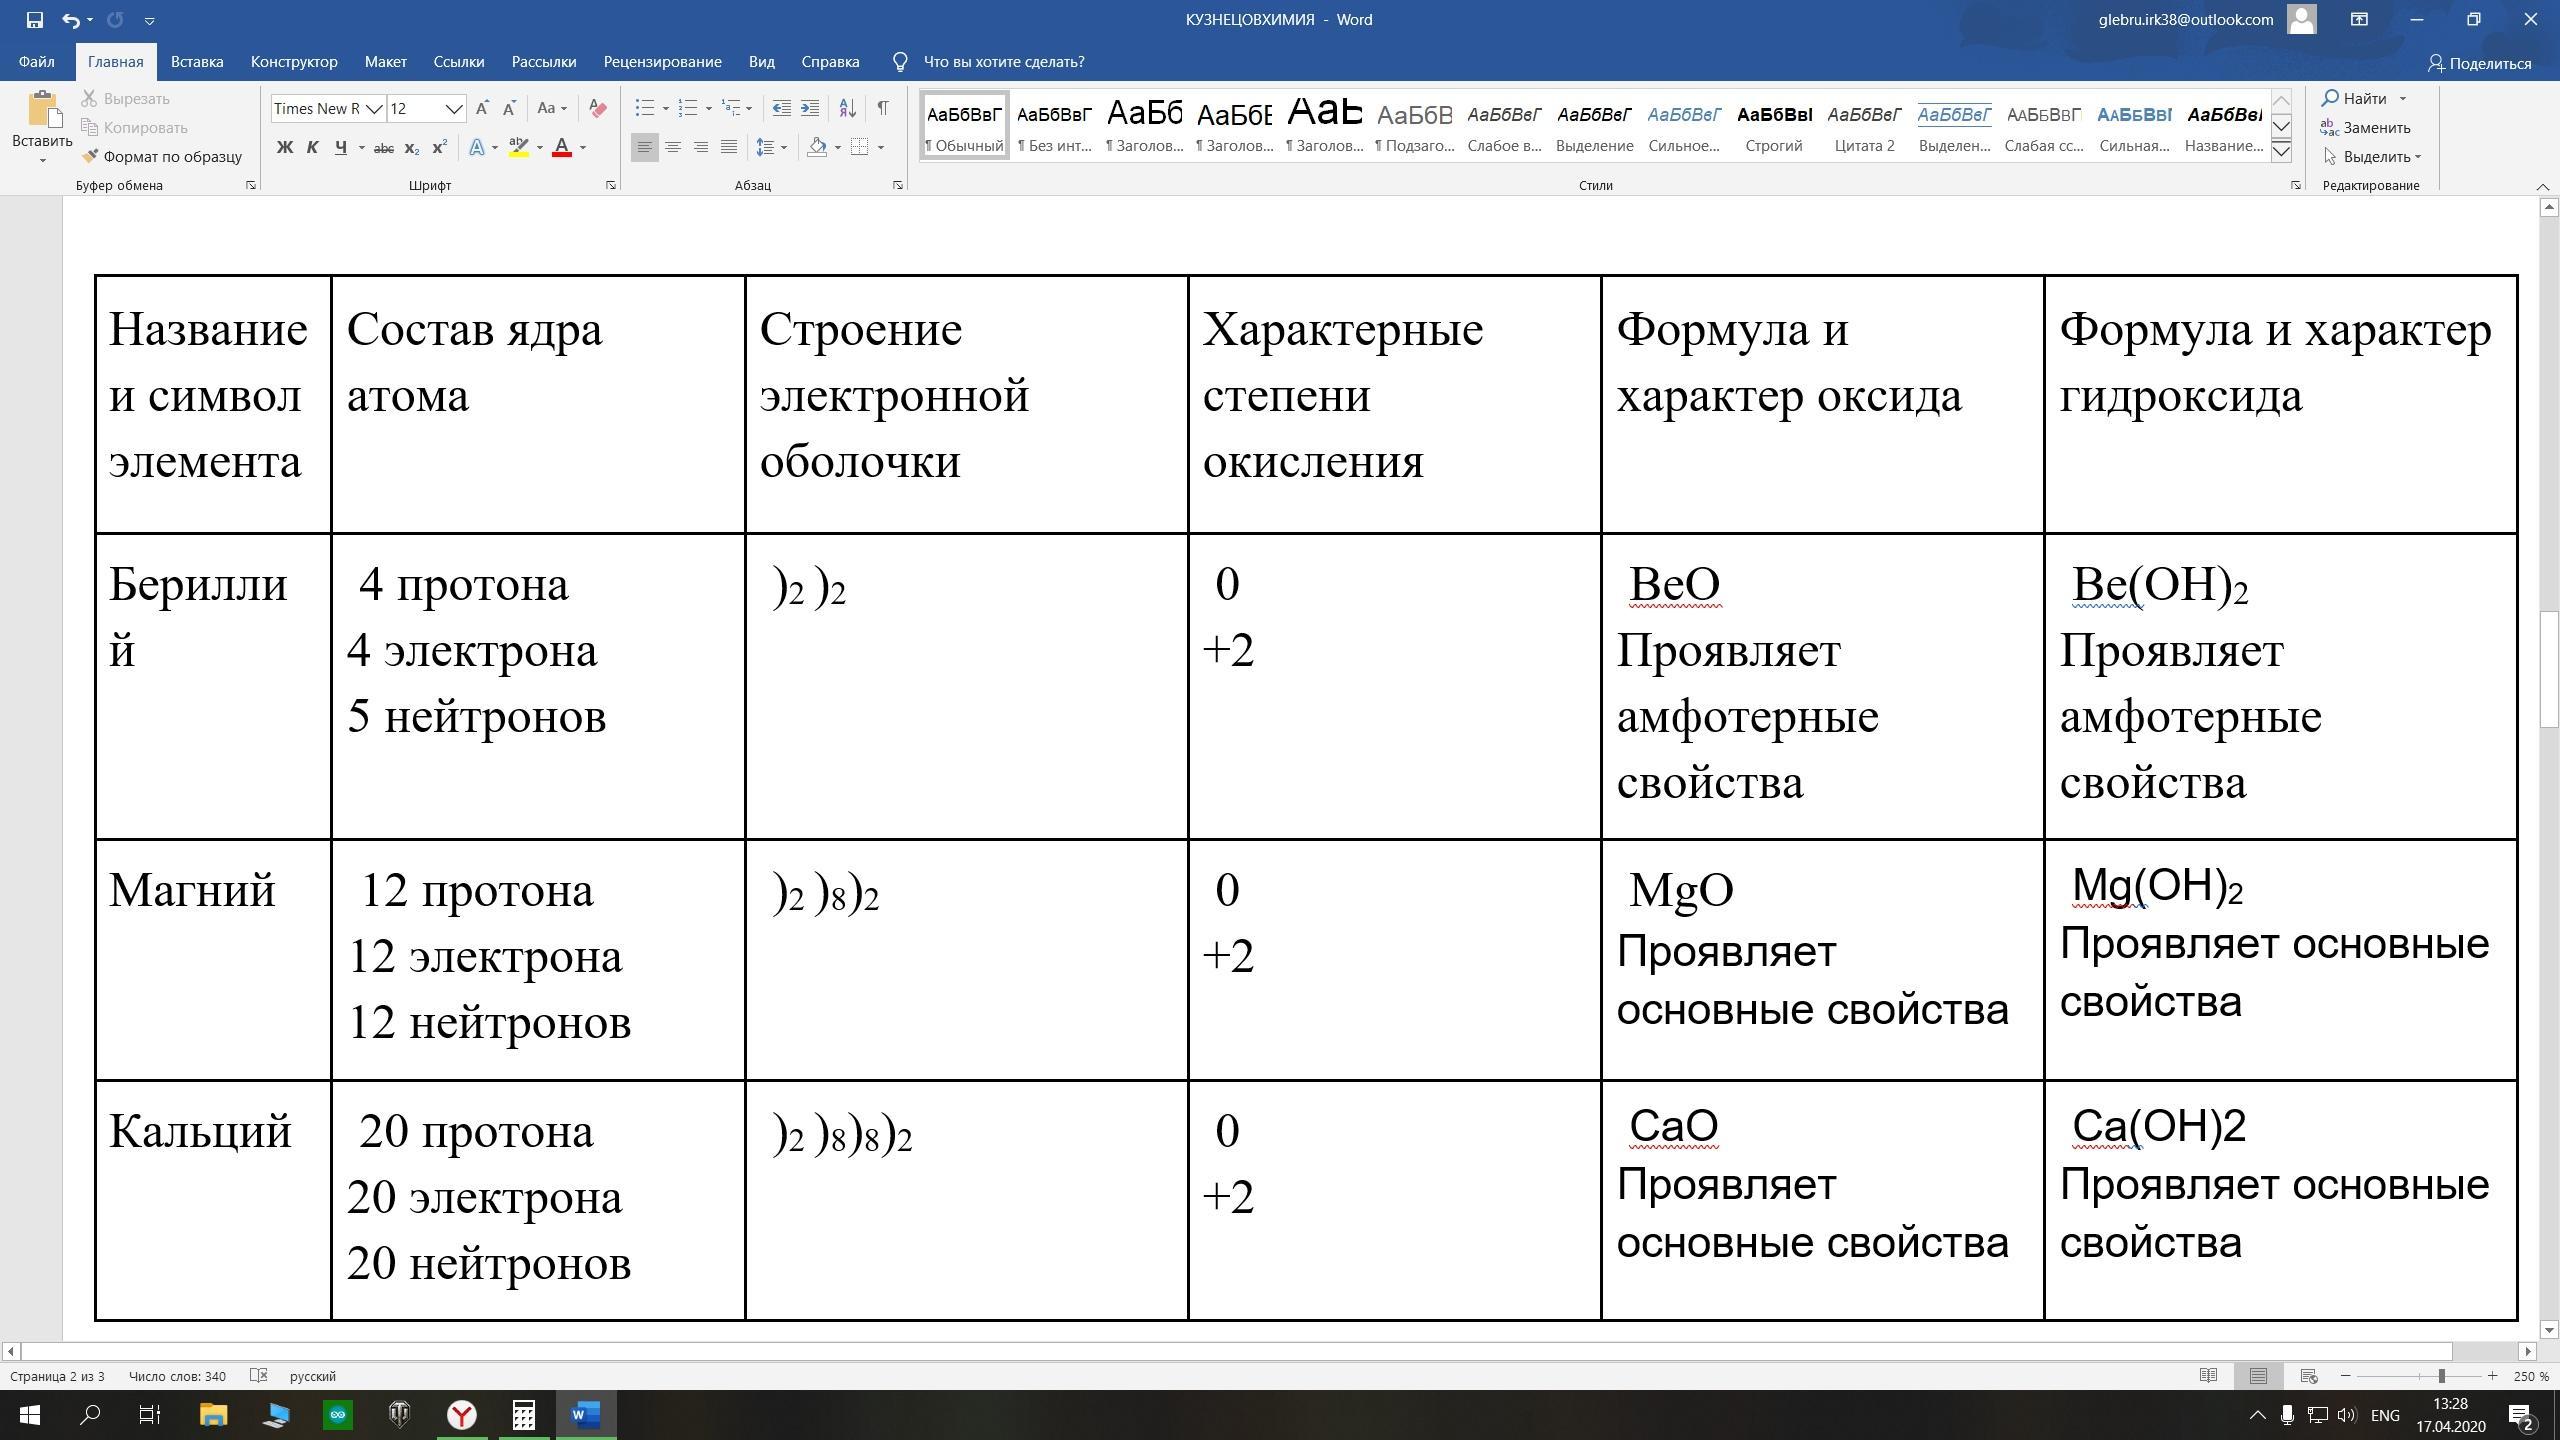Toggle superscript x² formatting
The width and height of the screenshot is (2560, 1440).
click(x=439, y=147)
